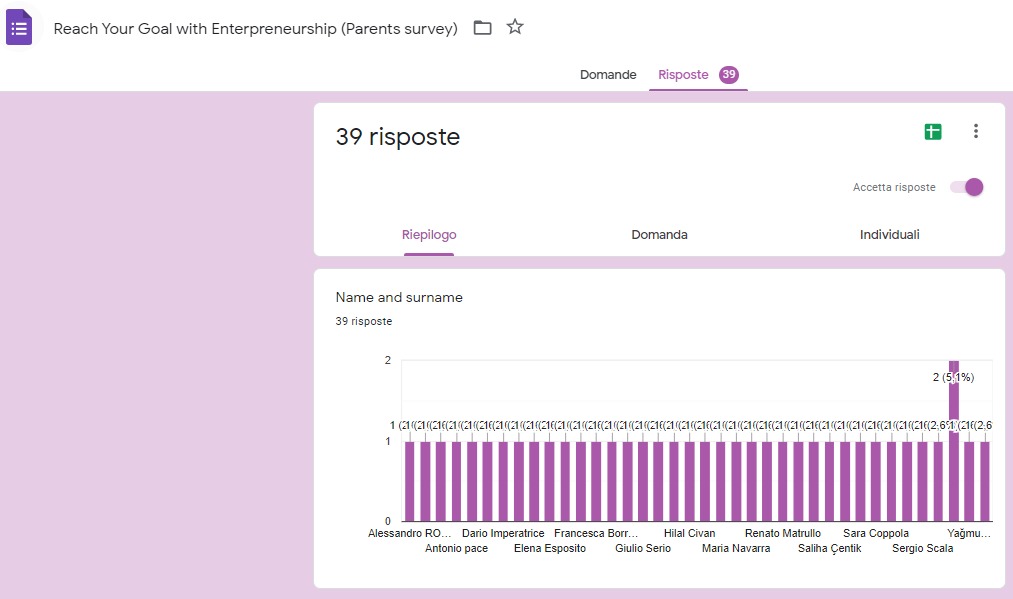Switch to the Domanda view
The image size is (1013, 599).
click(659, 235)
